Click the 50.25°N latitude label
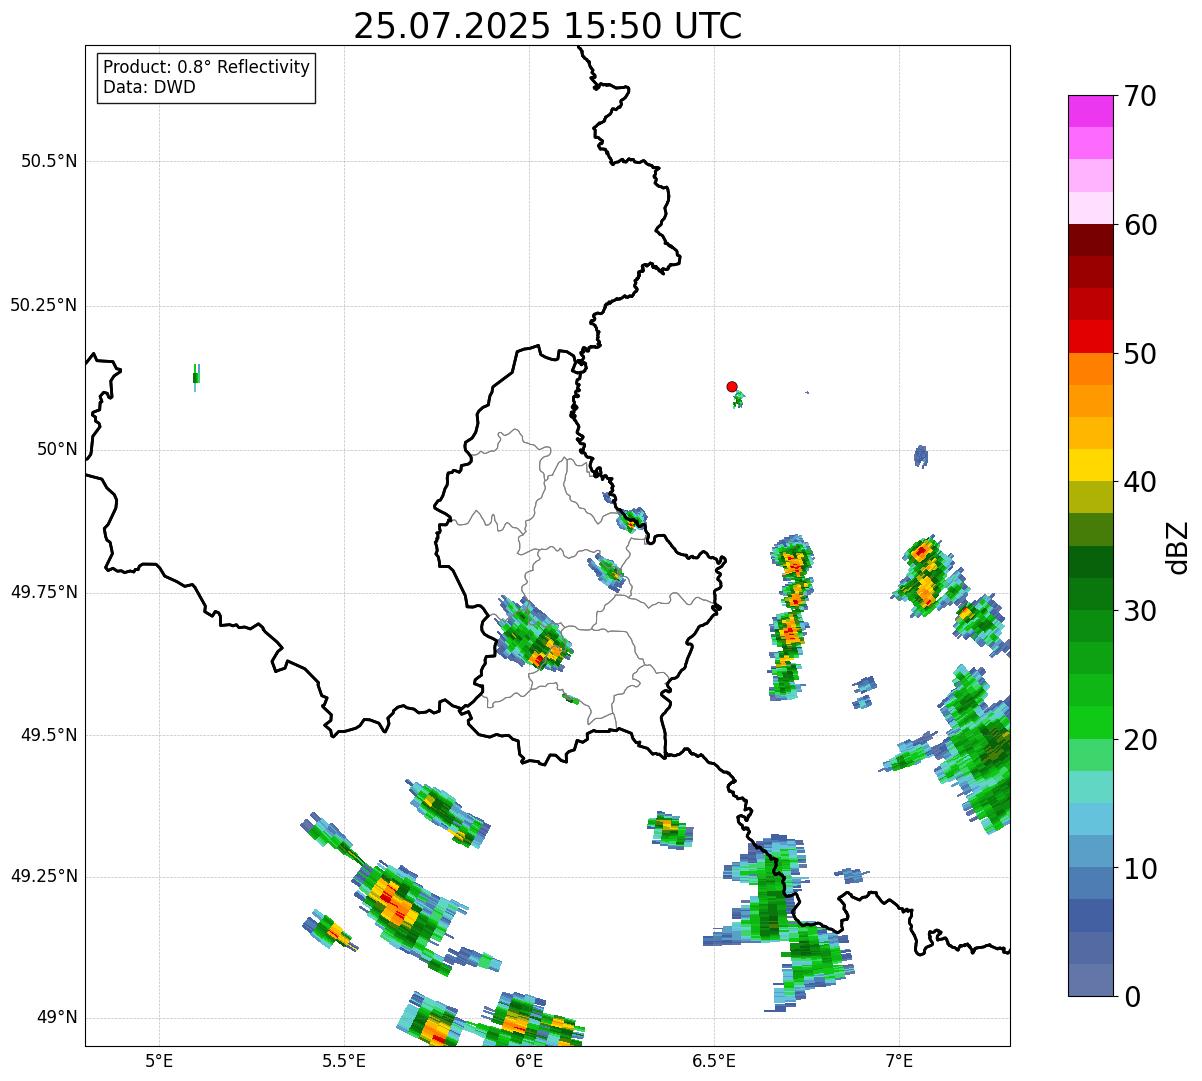Viewport: 1202px width, 1081px height. click(44, 305)
